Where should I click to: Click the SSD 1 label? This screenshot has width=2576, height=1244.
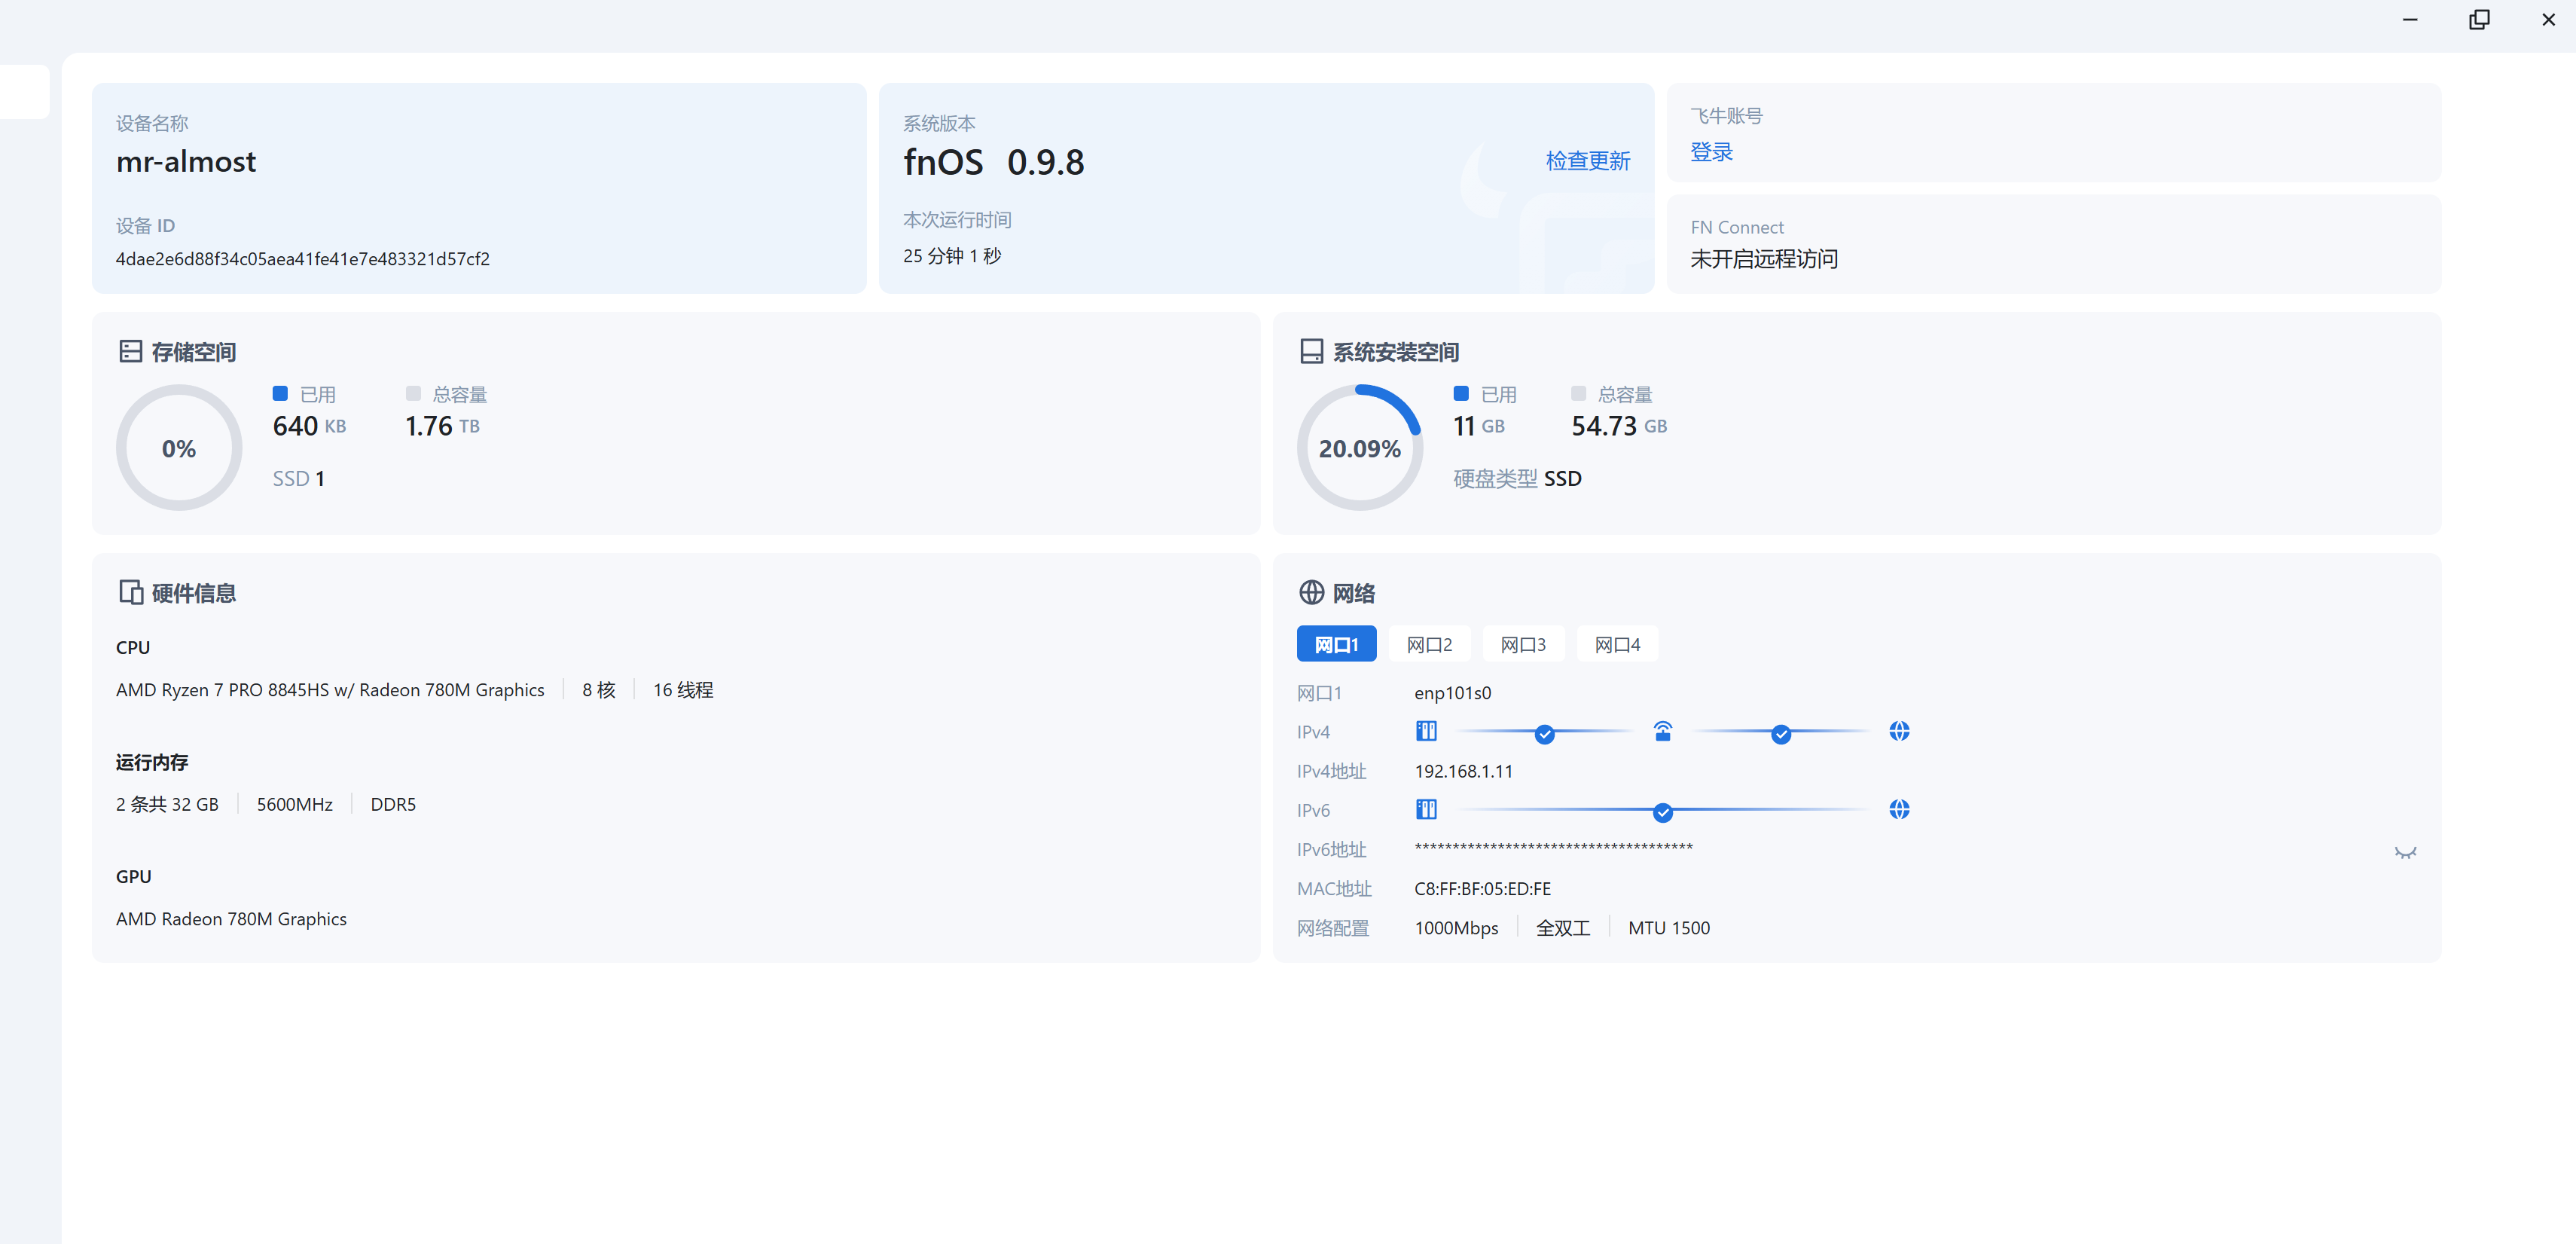[298, 478]
